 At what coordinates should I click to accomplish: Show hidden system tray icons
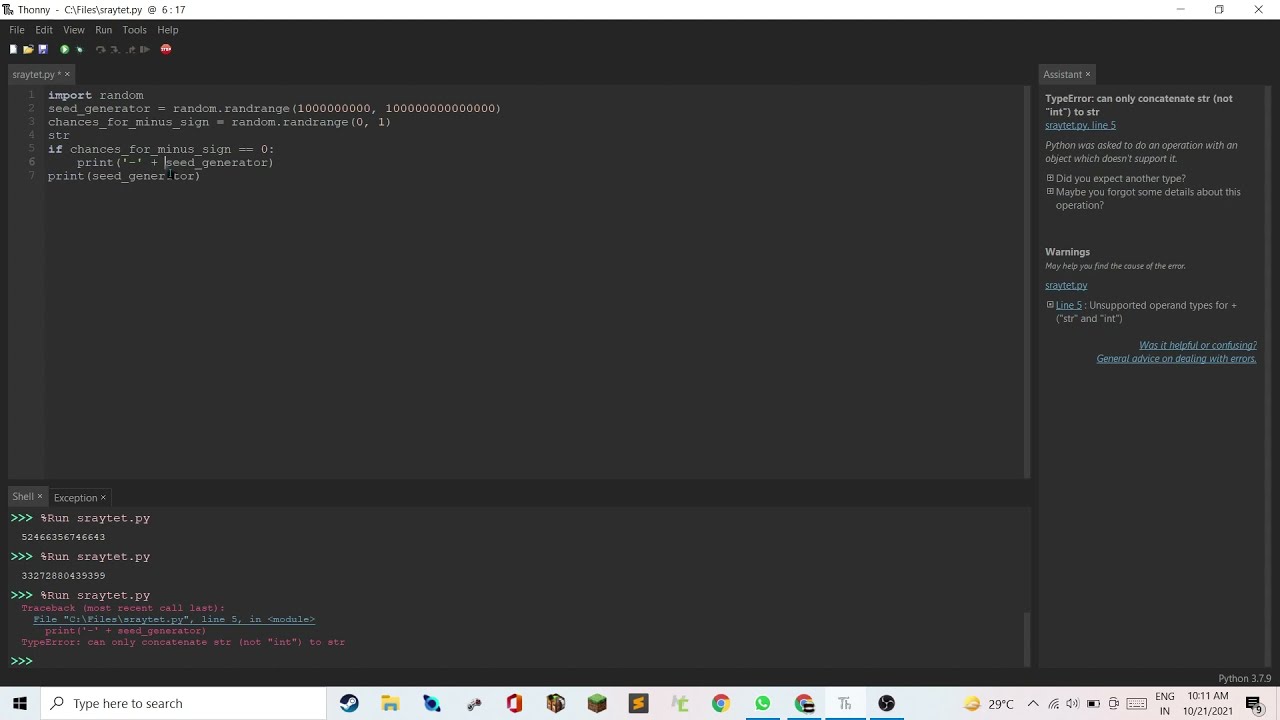tap(1033, 703)
